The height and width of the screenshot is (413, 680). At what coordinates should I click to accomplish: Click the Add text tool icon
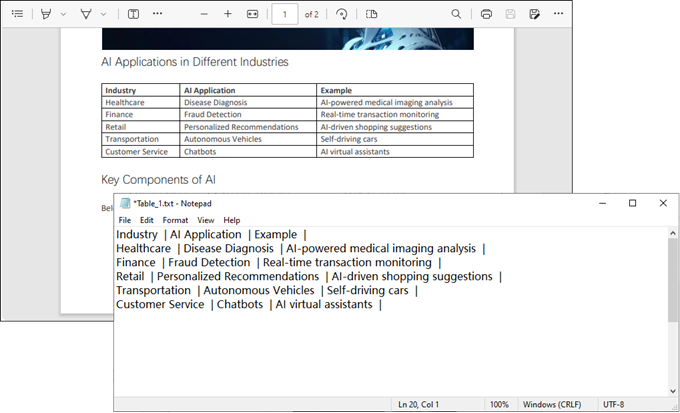click(x=133, y=14)
